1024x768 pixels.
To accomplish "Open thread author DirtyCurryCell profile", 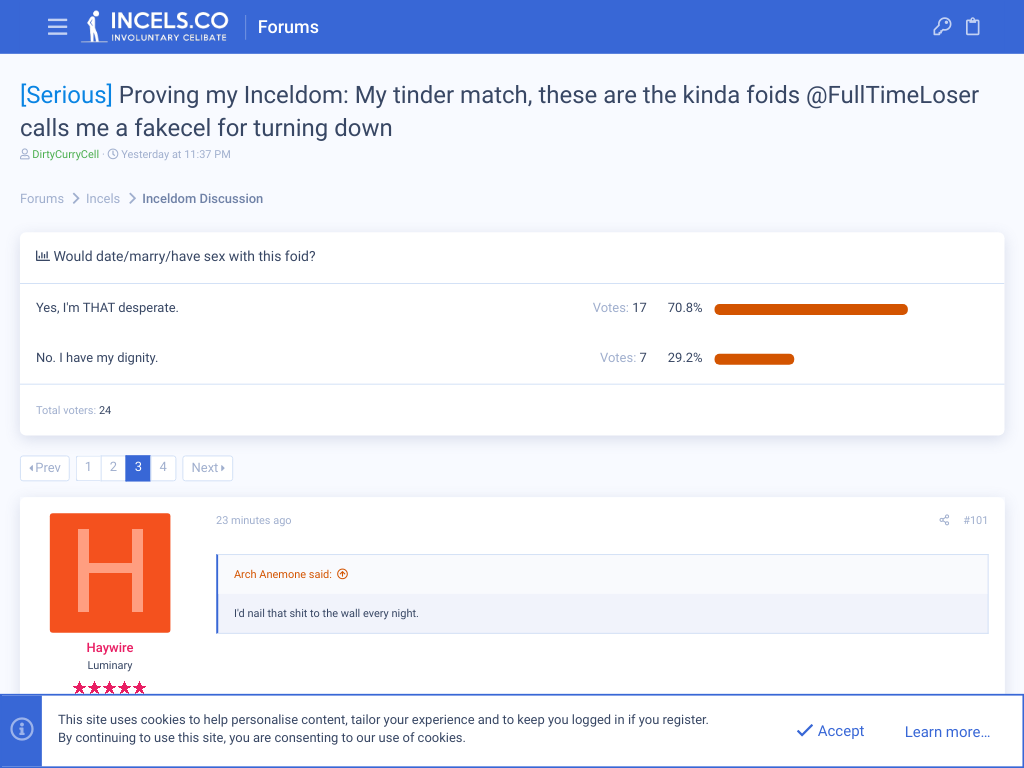I will (65, 155).
